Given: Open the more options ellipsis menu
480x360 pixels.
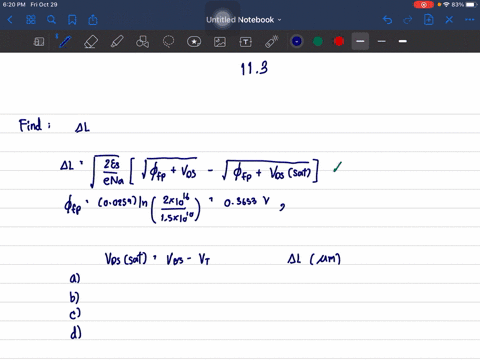Looking at the screenshot, I should pos(470,20).
